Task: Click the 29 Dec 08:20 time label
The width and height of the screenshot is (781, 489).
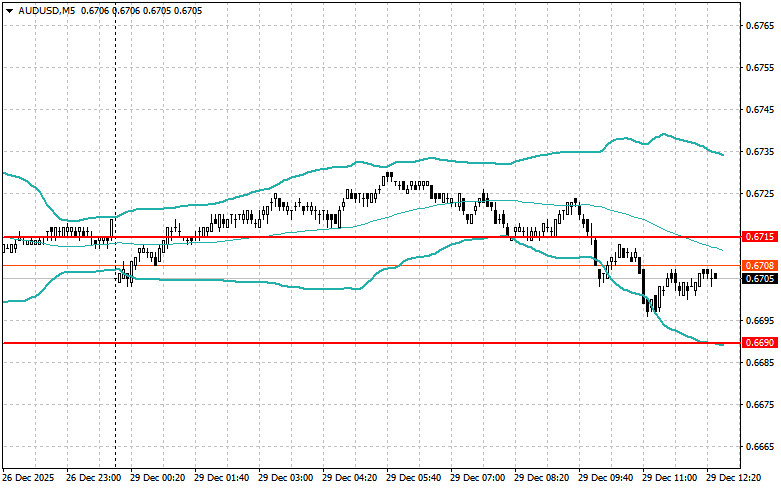Action: [541, 478]
